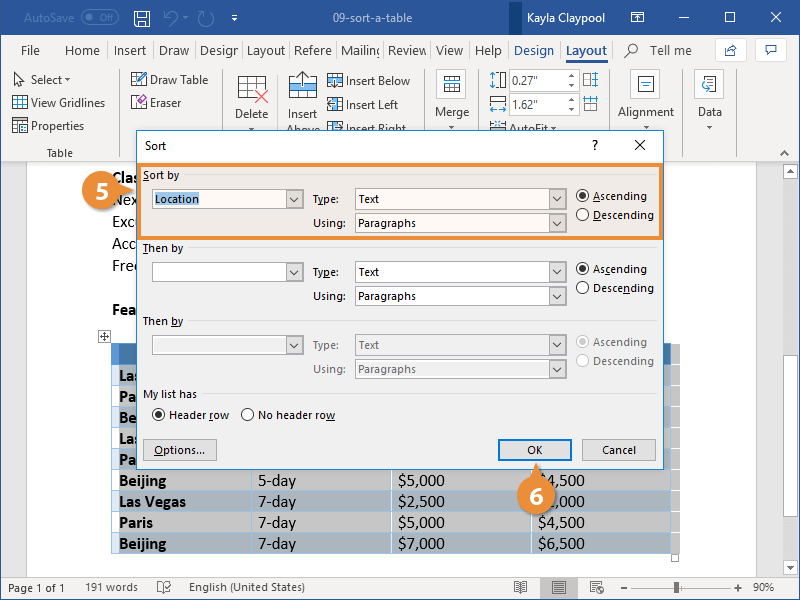The height and width of the screenshot is (600, 800).
Task: Toggle View Gridlines for the table
Action: (x=59, y=102)
